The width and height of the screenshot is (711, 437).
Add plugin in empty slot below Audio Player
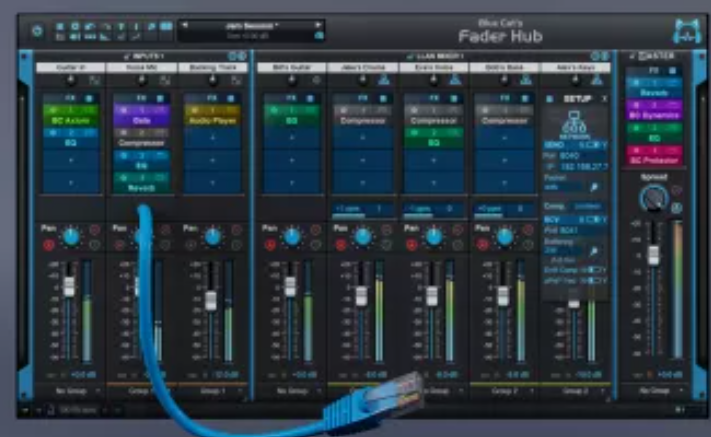coord(213,137)
